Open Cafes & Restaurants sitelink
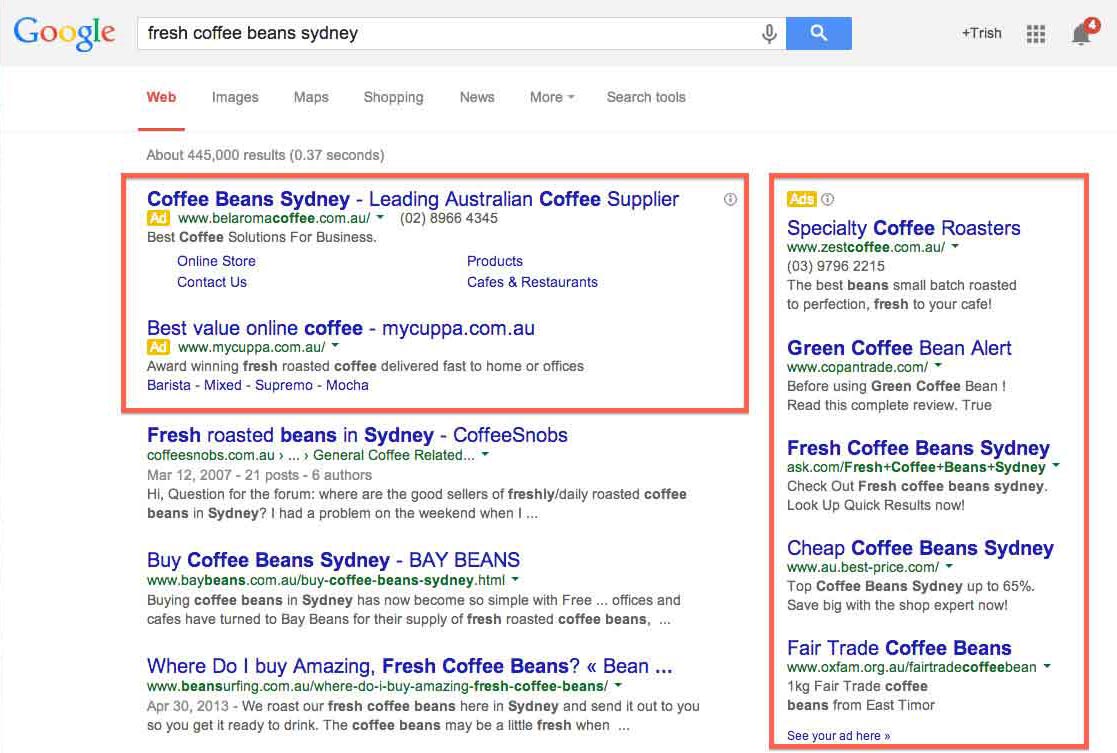Image resolution: width=1117 pixels, height=753 pixels. (532, 282)
